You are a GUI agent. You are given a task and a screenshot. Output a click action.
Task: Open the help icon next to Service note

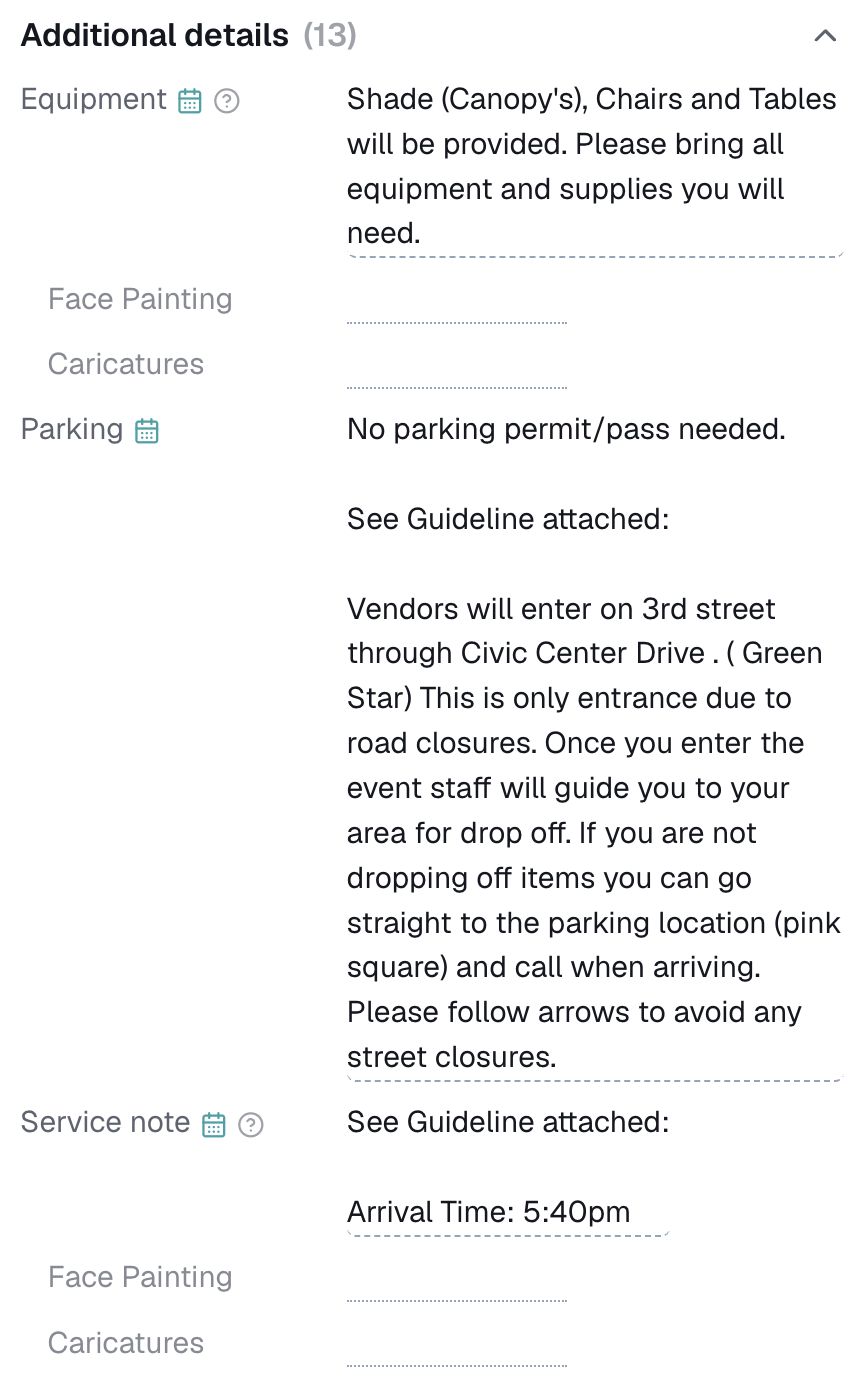251,1124
